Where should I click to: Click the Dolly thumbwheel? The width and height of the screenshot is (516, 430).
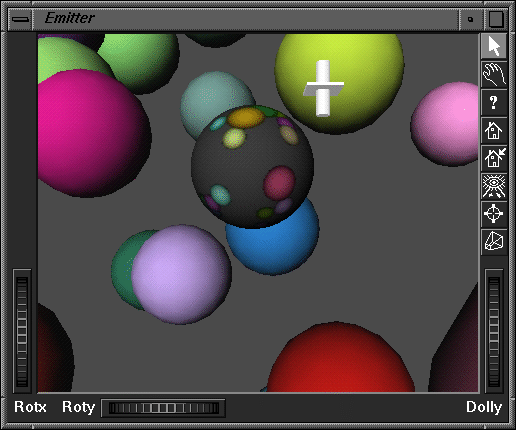click(x=494, y=332)
